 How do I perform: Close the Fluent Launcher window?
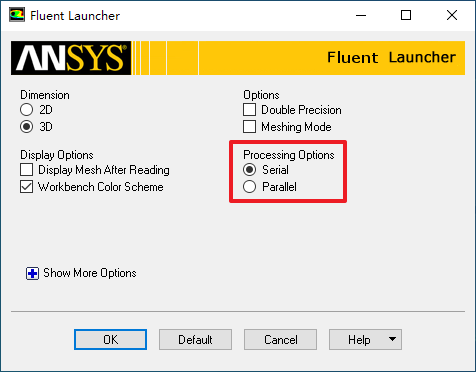click(x=452, y=15)
